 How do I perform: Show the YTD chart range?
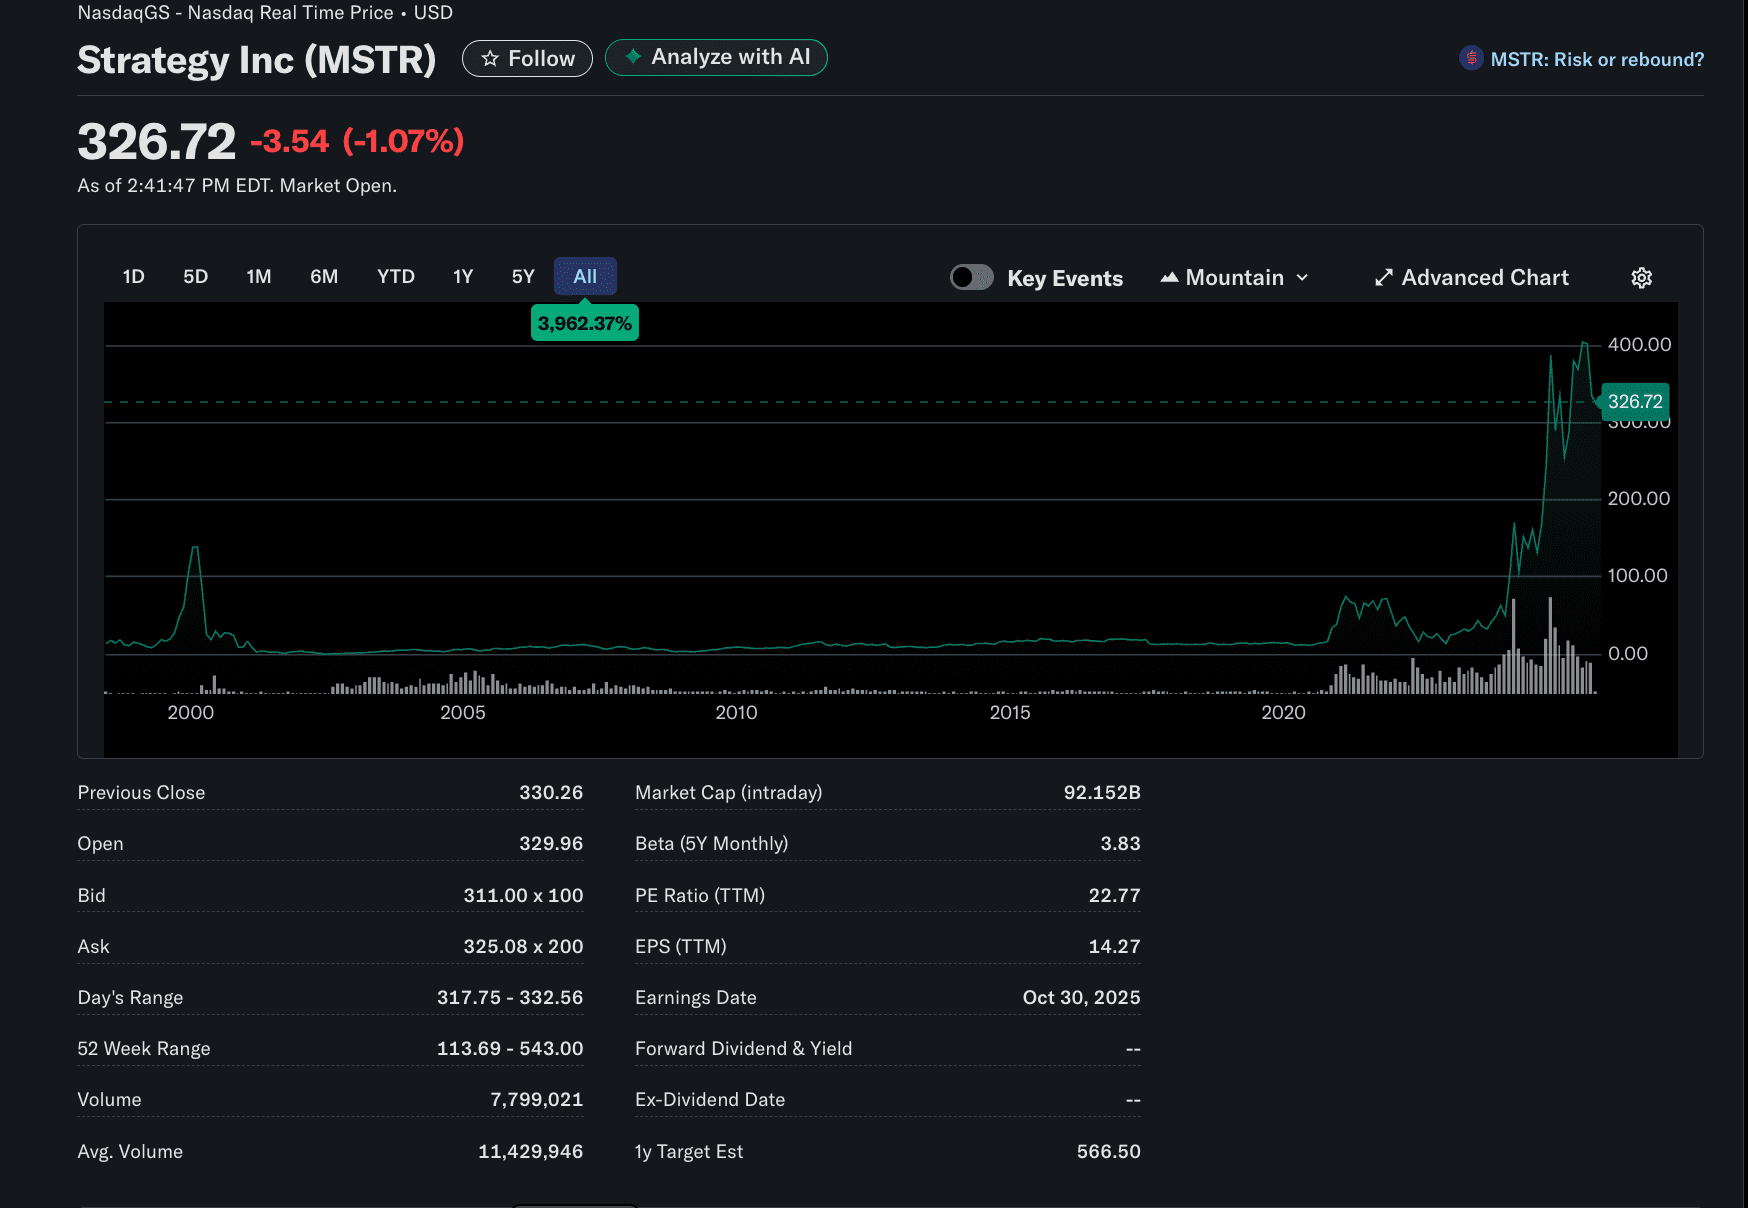[396, 277]
